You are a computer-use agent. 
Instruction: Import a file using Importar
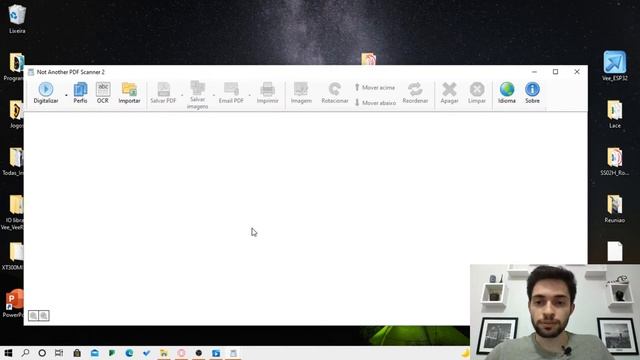[129, 93]
